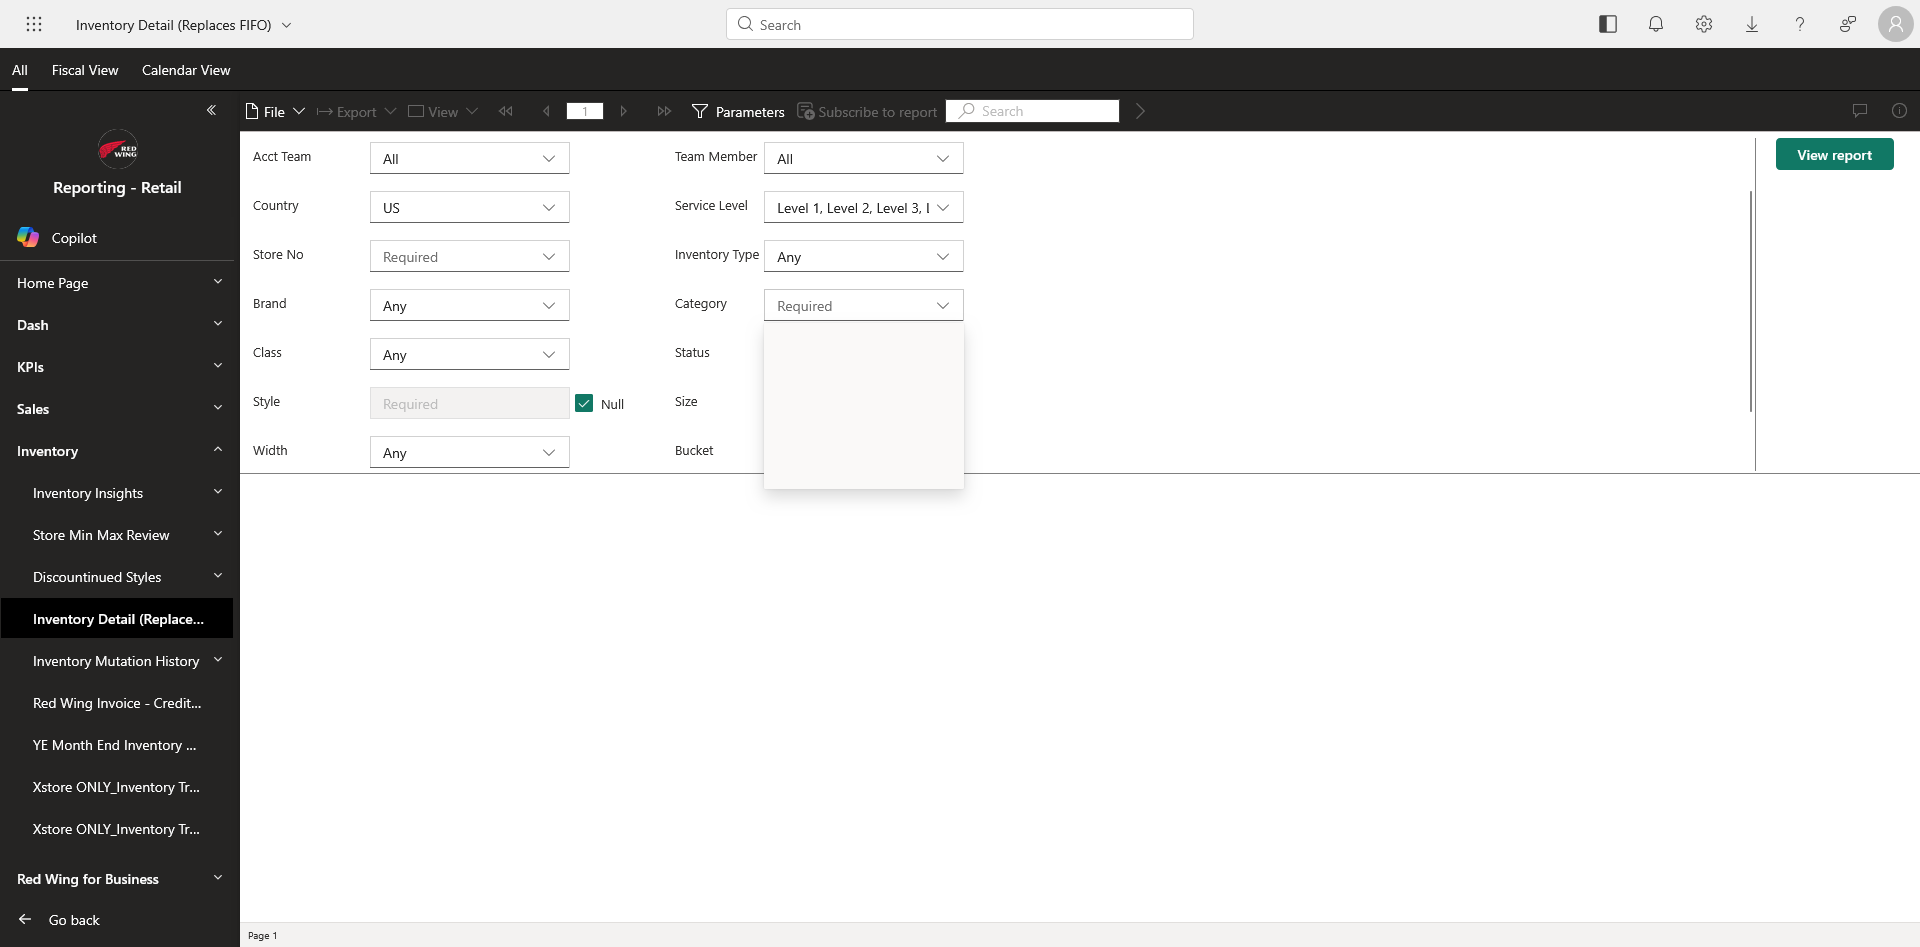Screen dimensions: 1920x947
Task: Uncheck the Null checkbox for Style
Action: point(584,403)
